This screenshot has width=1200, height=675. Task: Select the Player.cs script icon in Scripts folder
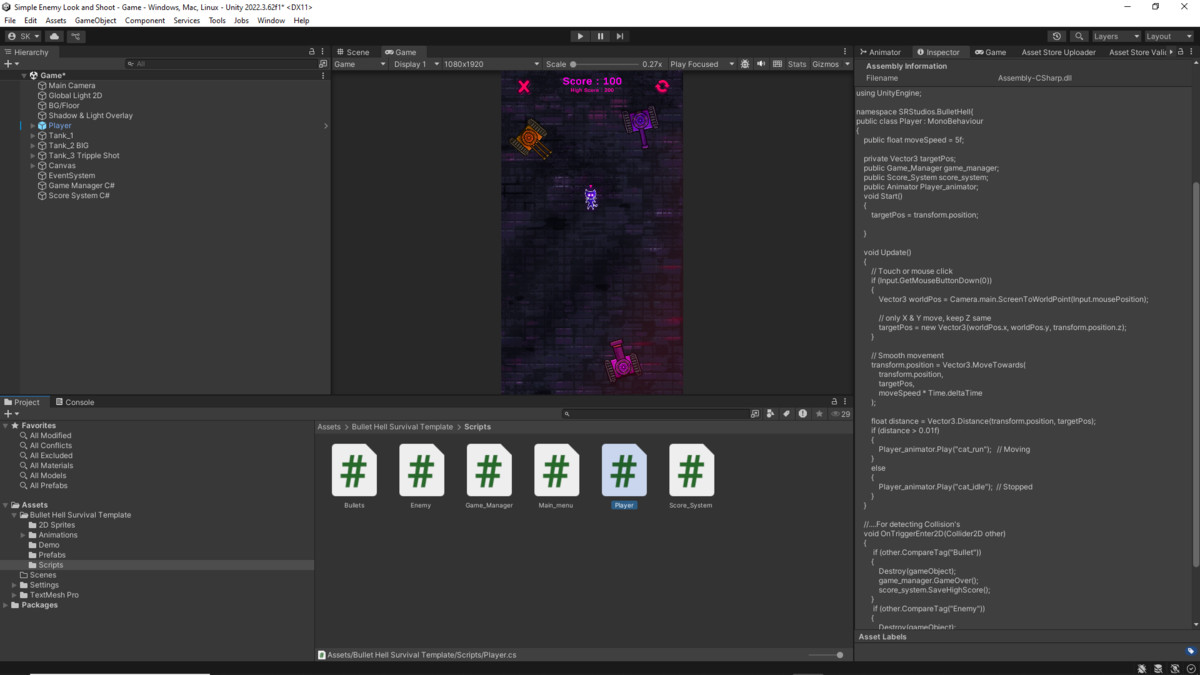(x=624, y=471)
